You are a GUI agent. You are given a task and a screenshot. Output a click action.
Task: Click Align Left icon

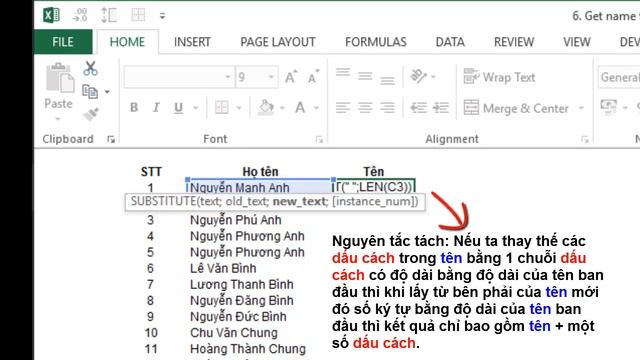pos(343,108)
